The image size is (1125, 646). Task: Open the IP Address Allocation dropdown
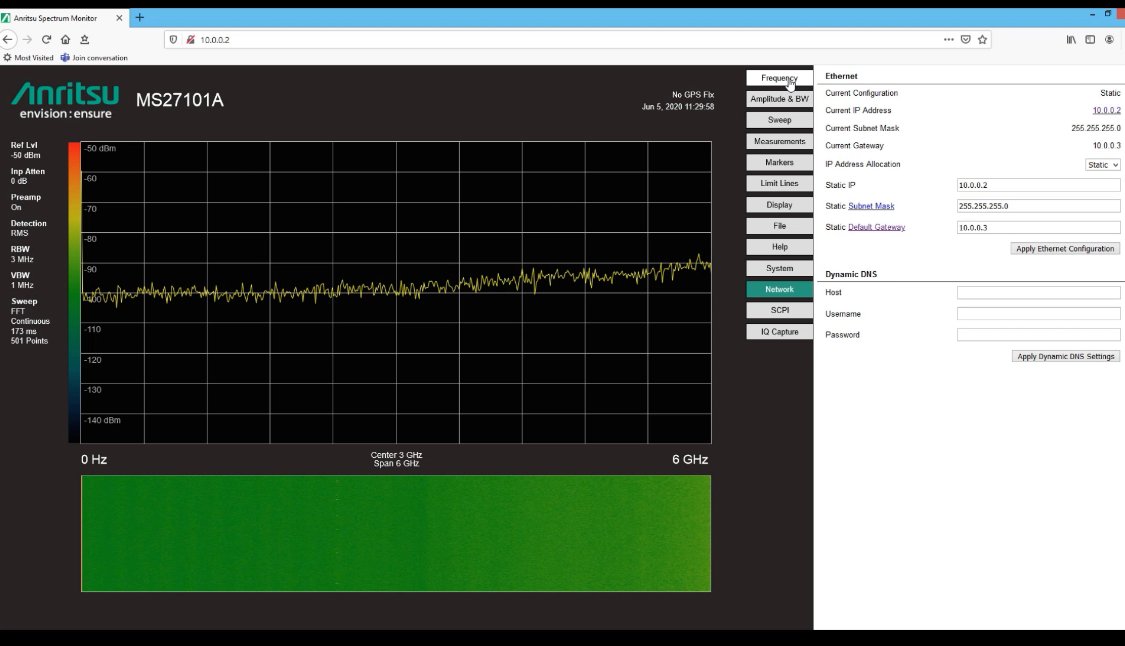tap(1103, 164)
